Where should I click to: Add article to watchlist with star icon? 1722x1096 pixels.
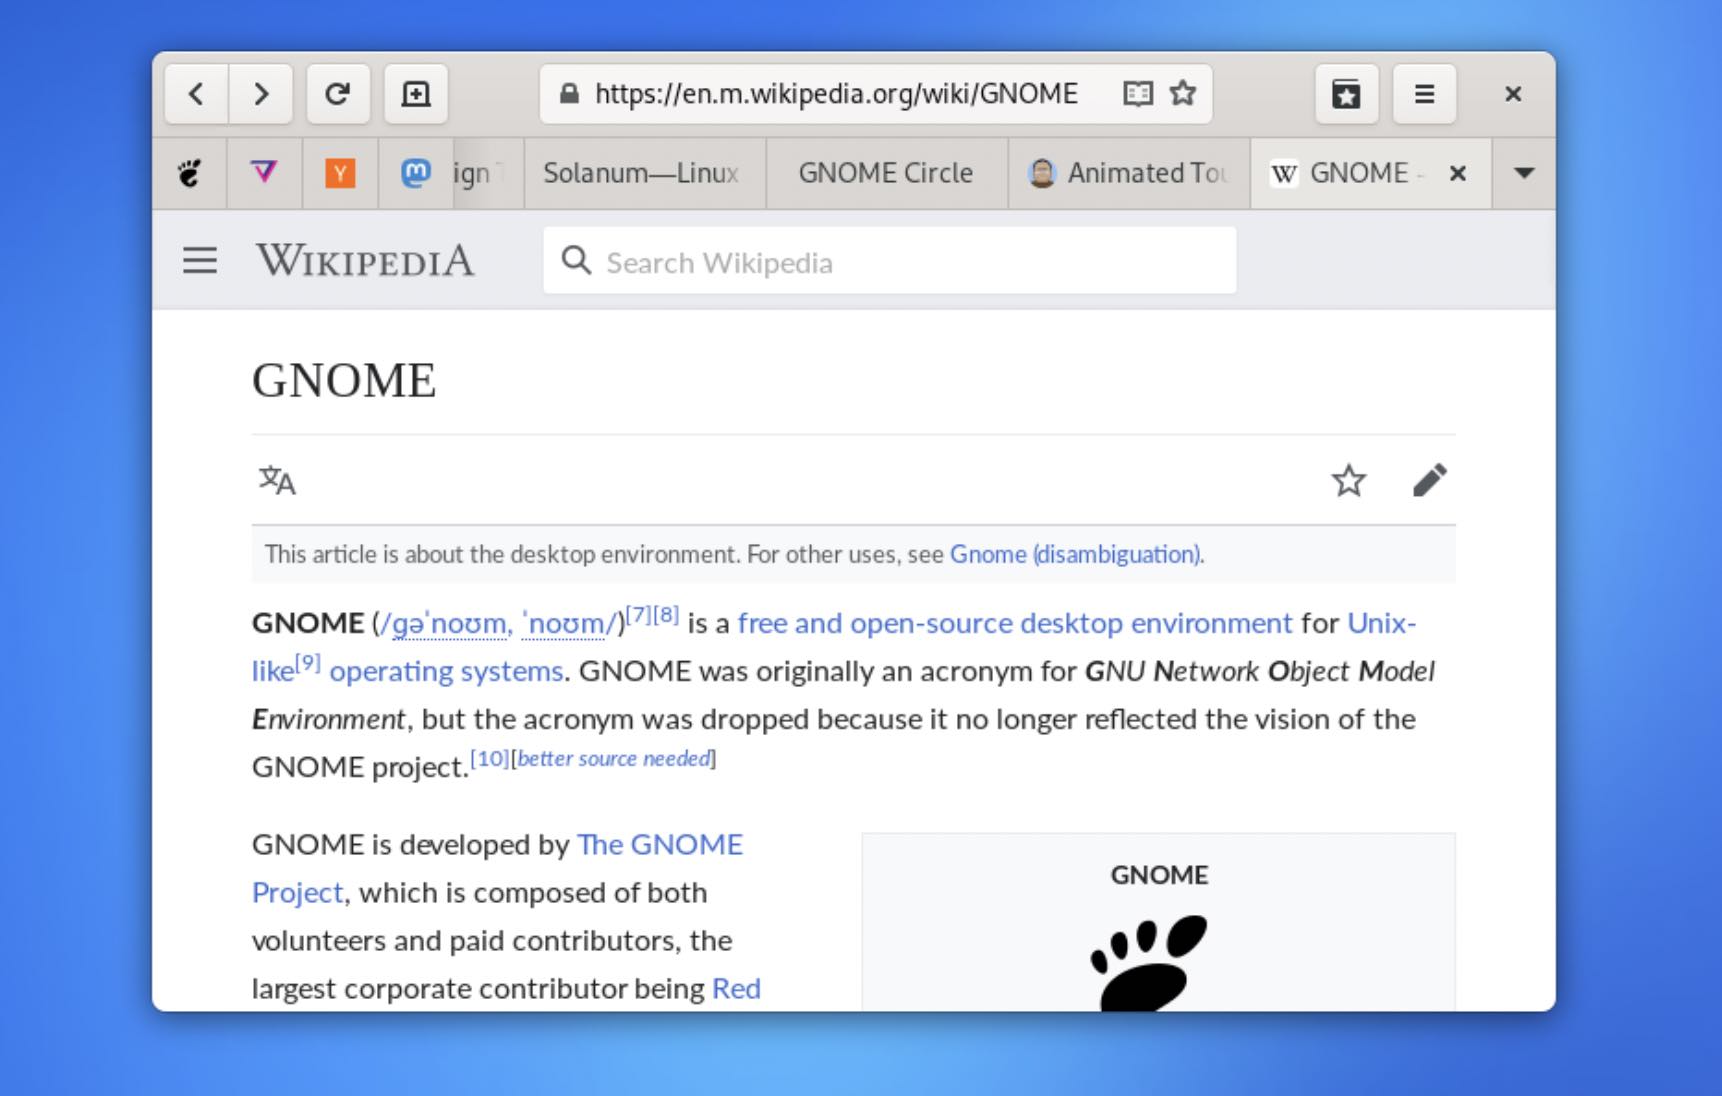pyautogui.click(x=1349, y=481)
